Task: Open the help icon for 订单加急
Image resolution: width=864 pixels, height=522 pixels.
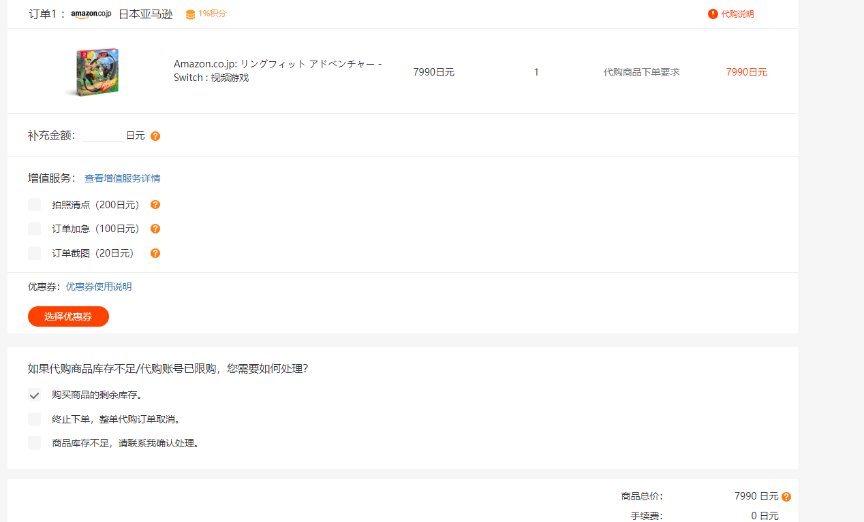Action: click(155, 229)
